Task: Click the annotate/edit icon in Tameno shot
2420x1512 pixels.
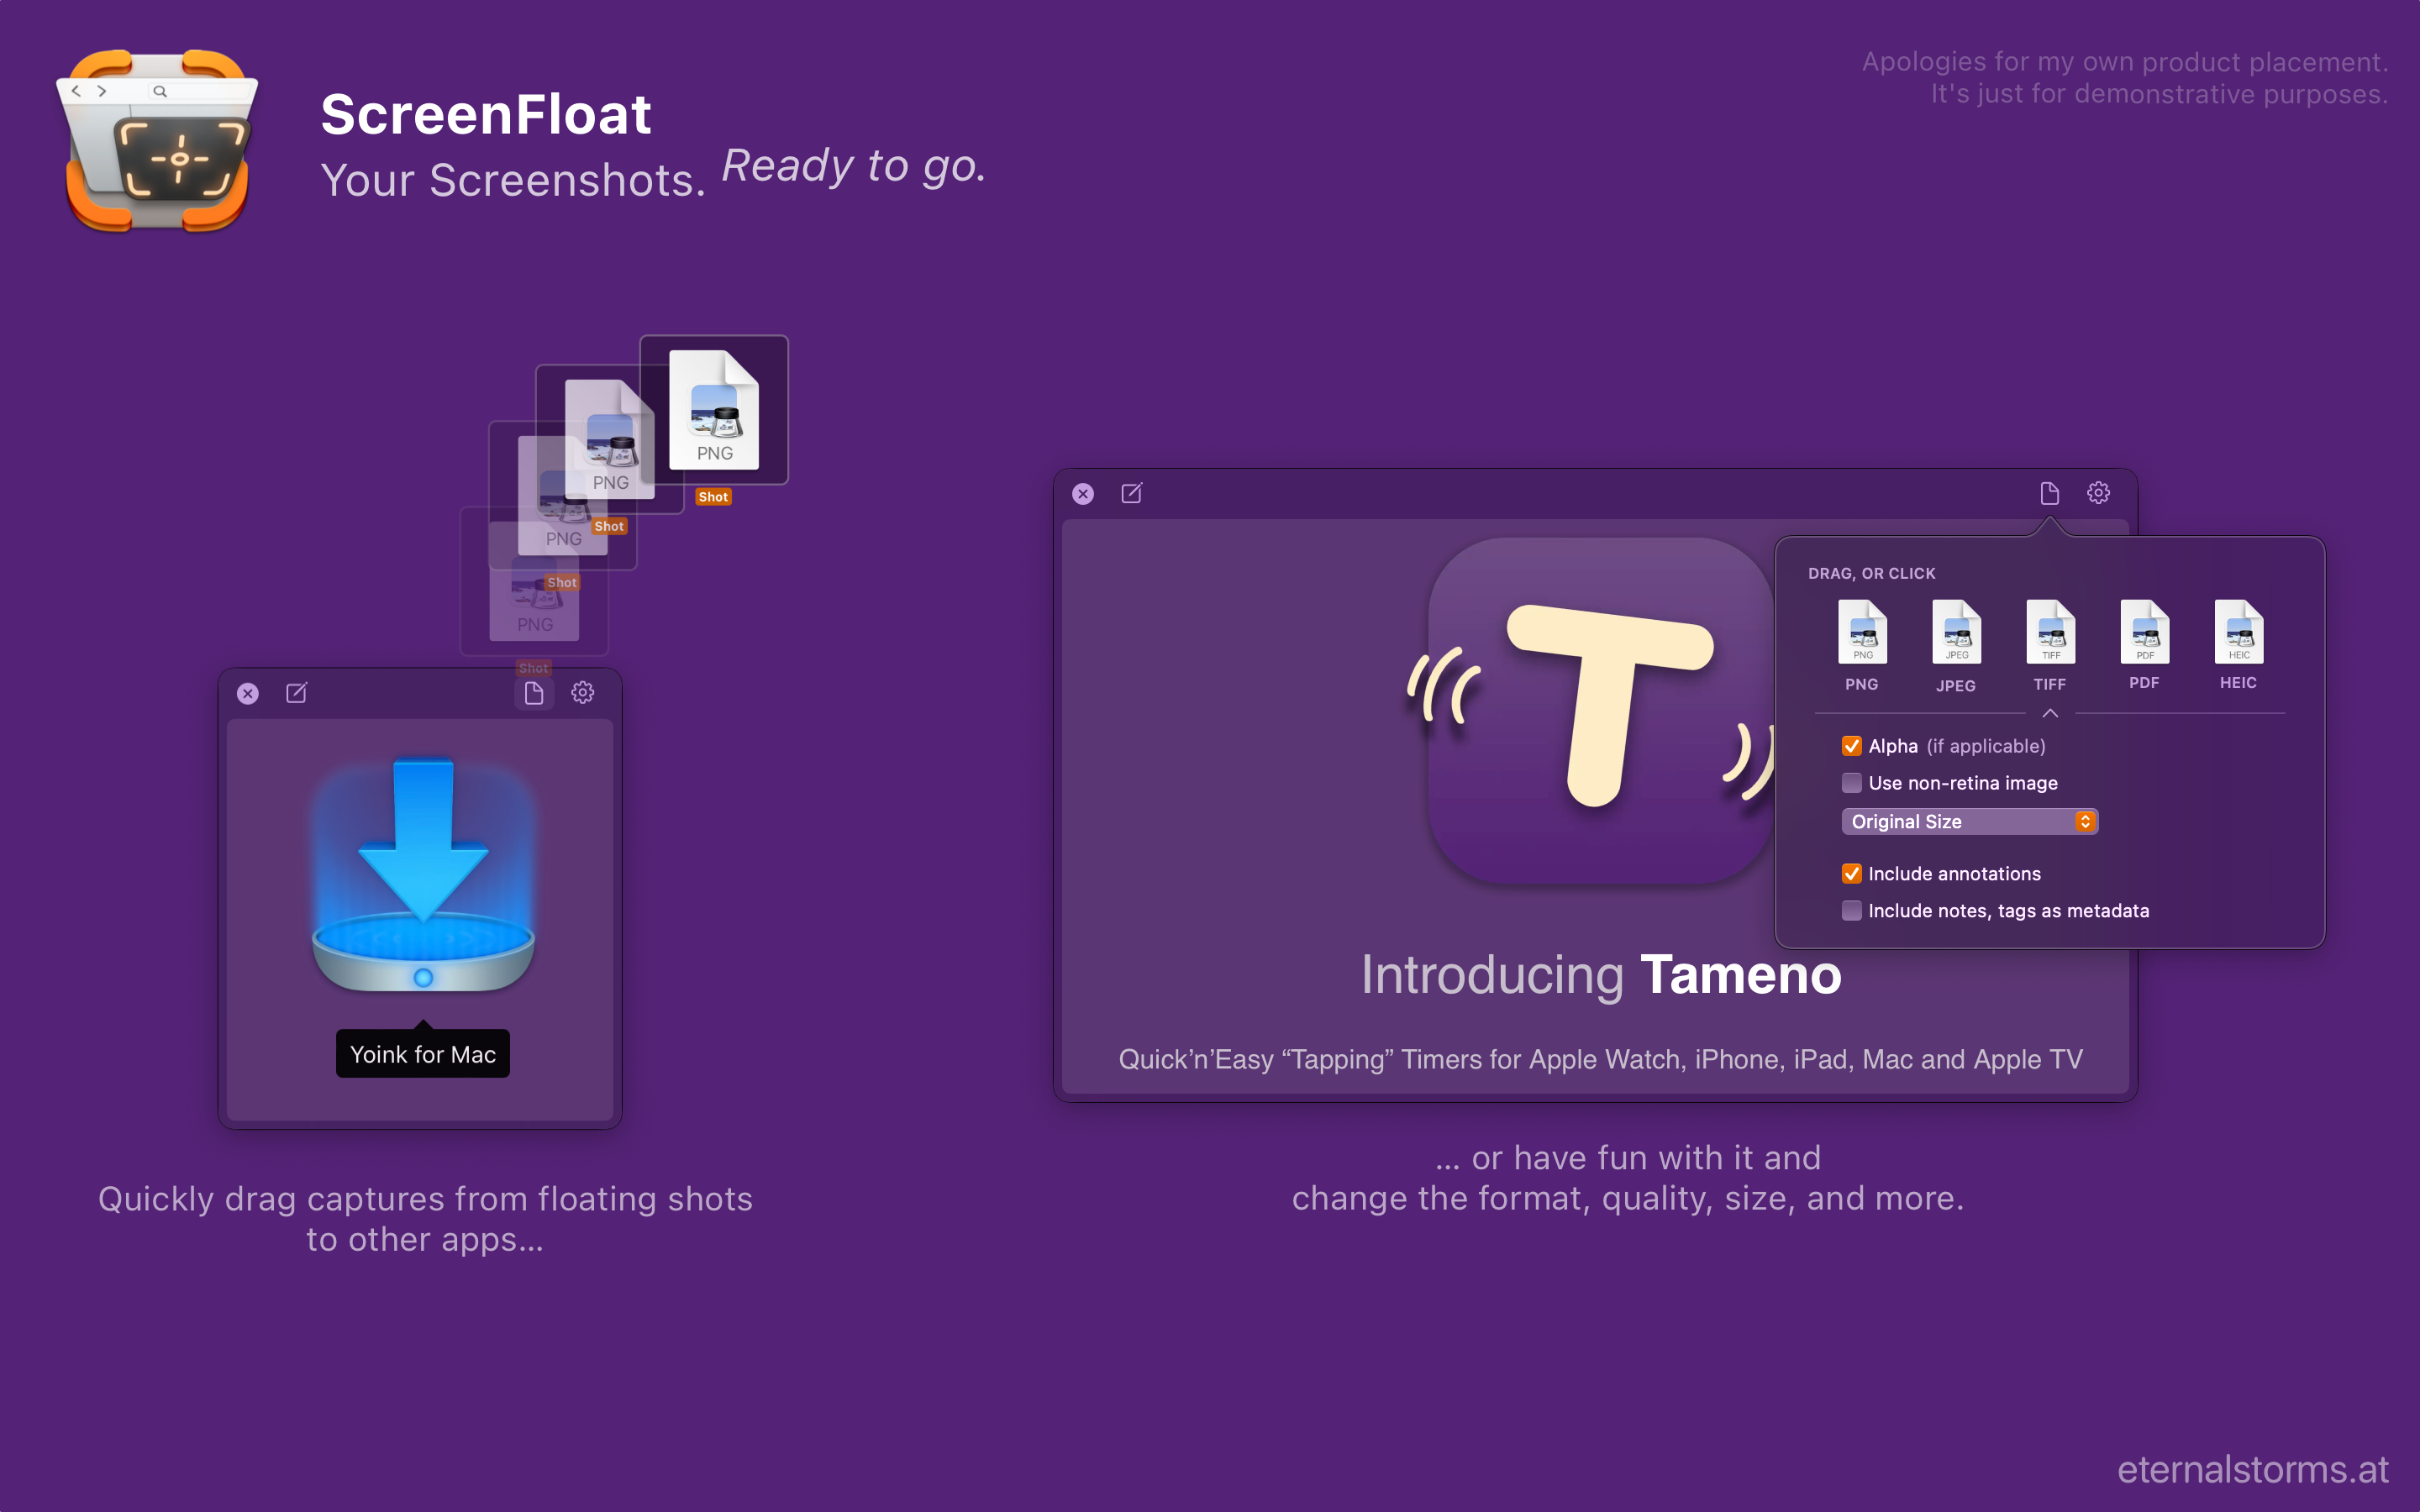Action: pyautogui.click(x=1132, y=493)
